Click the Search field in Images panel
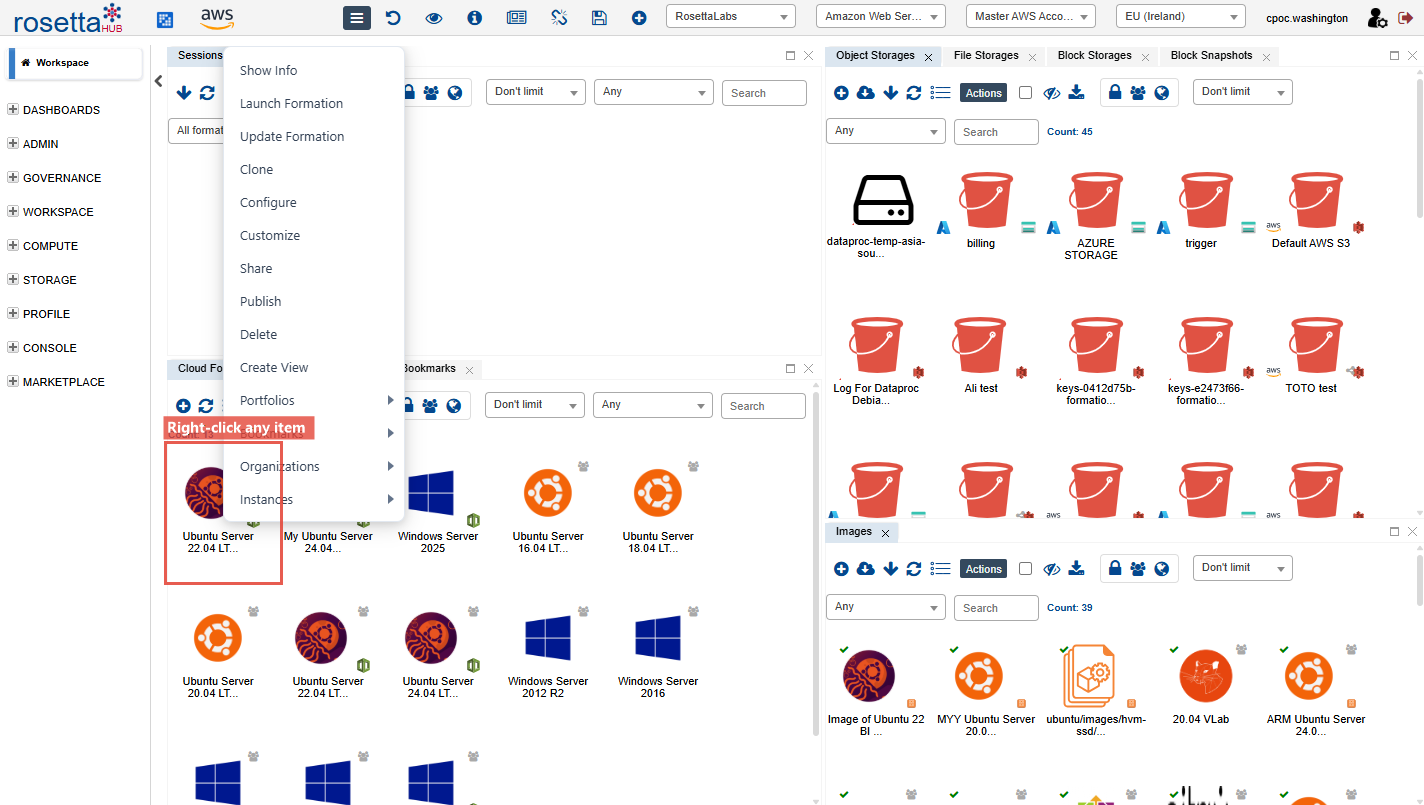 995,608
